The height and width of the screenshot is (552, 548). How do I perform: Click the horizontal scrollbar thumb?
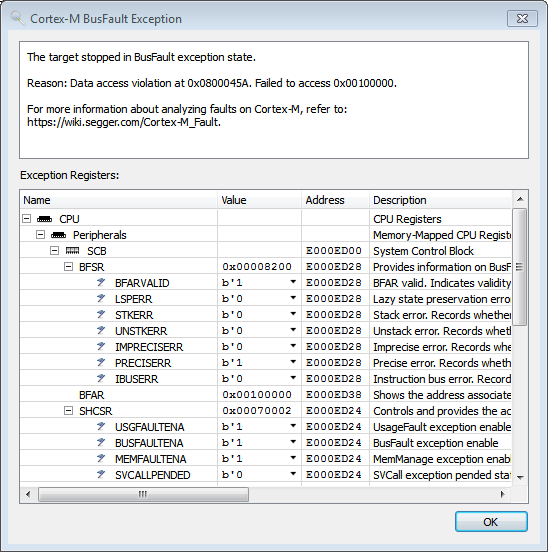[143, 494]
